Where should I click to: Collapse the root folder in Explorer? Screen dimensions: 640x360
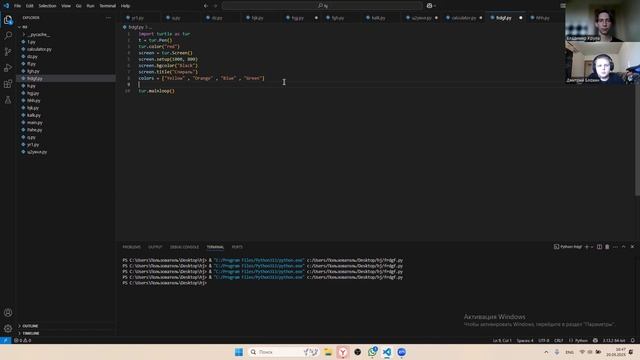pyautogui.click(x=24, y=27)
